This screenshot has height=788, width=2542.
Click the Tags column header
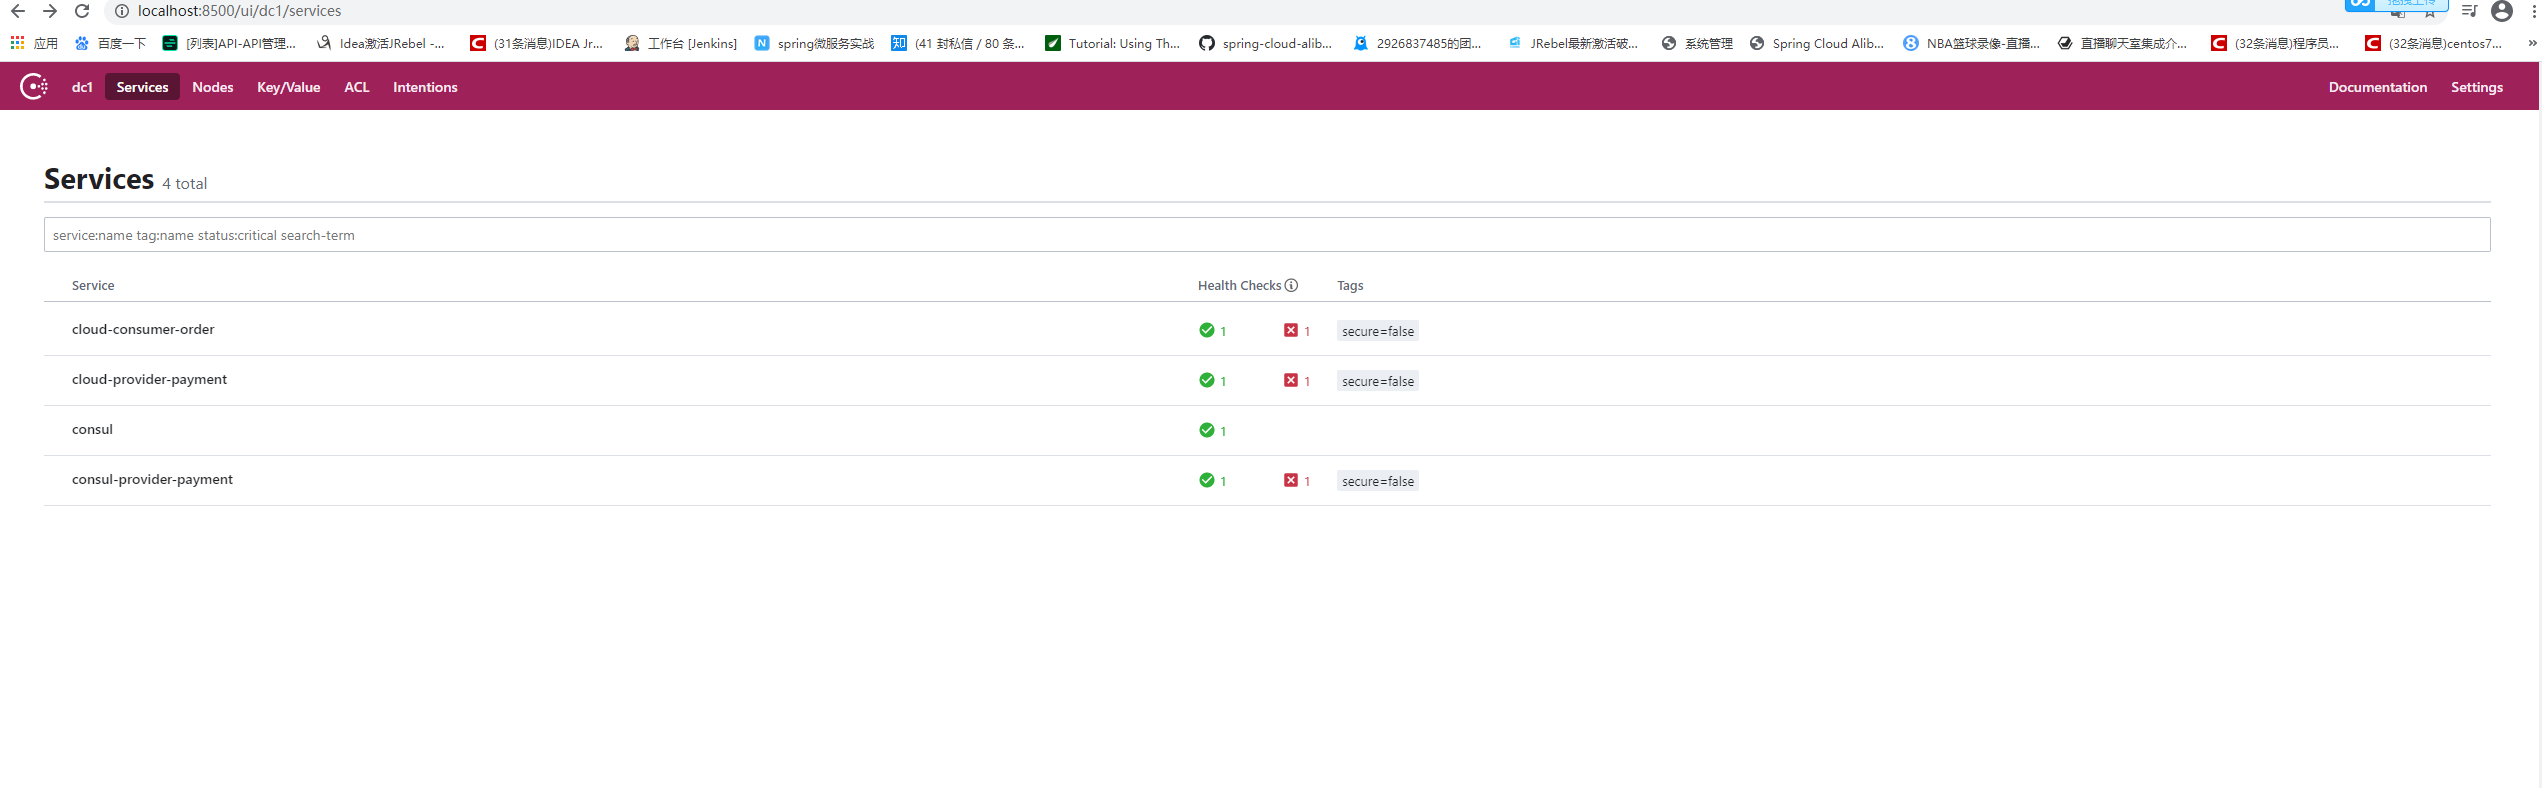point(1350,285)
